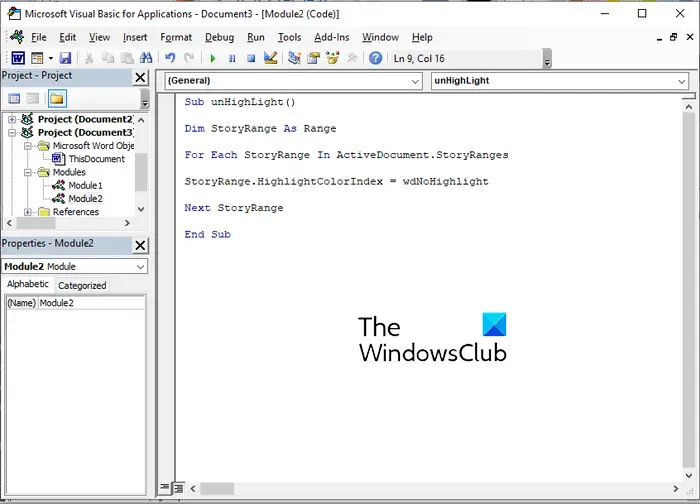Open Toolbar Options overflow arrow
The width and height of the screenshot is (700, 504).
point(547,59)
